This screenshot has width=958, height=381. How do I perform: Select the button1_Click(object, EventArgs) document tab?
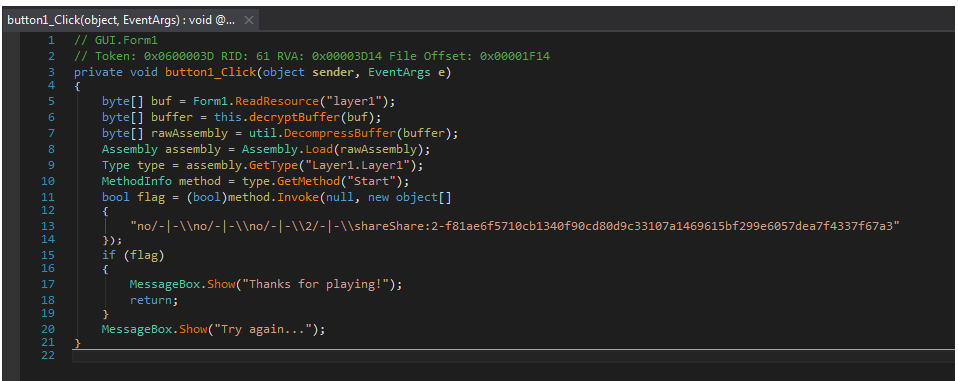click(x=121, y=20)
